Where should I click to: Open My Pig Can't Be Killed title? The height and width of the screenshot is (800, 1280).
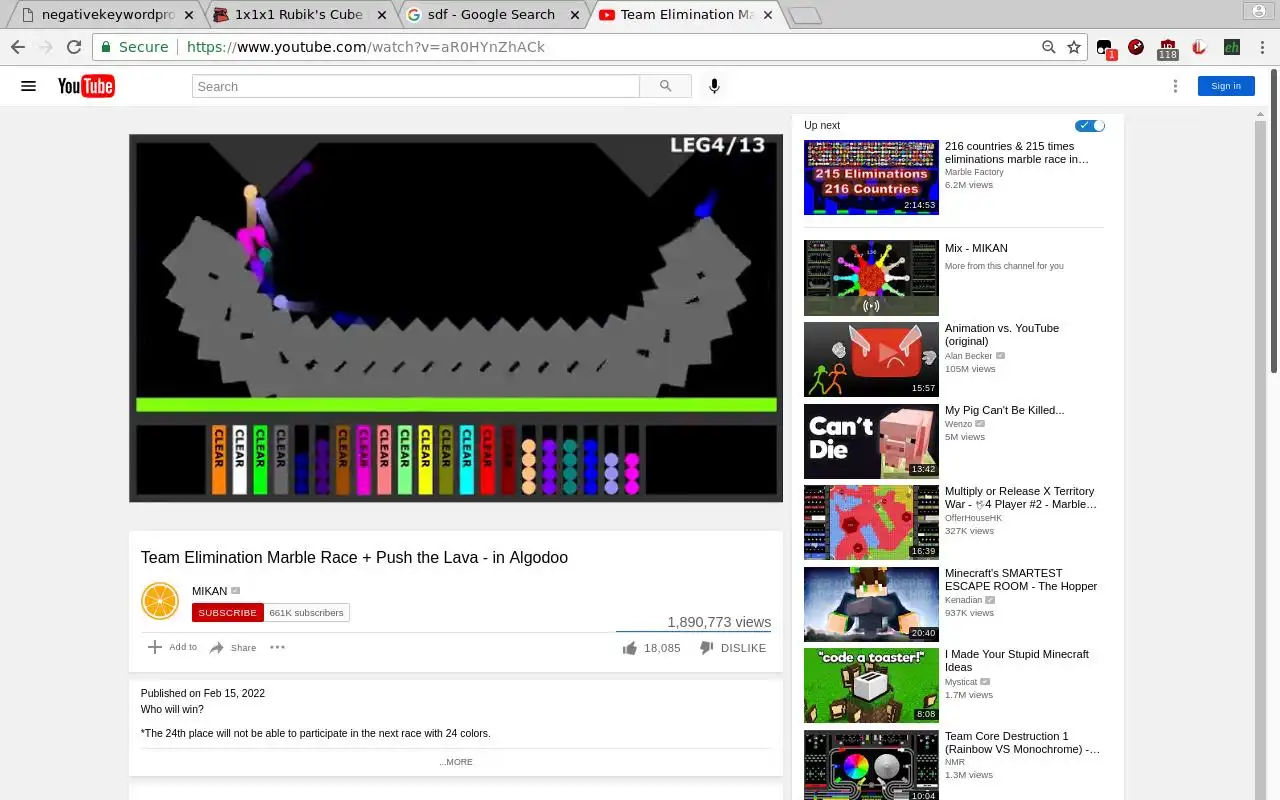click(x=1004, y=410)
